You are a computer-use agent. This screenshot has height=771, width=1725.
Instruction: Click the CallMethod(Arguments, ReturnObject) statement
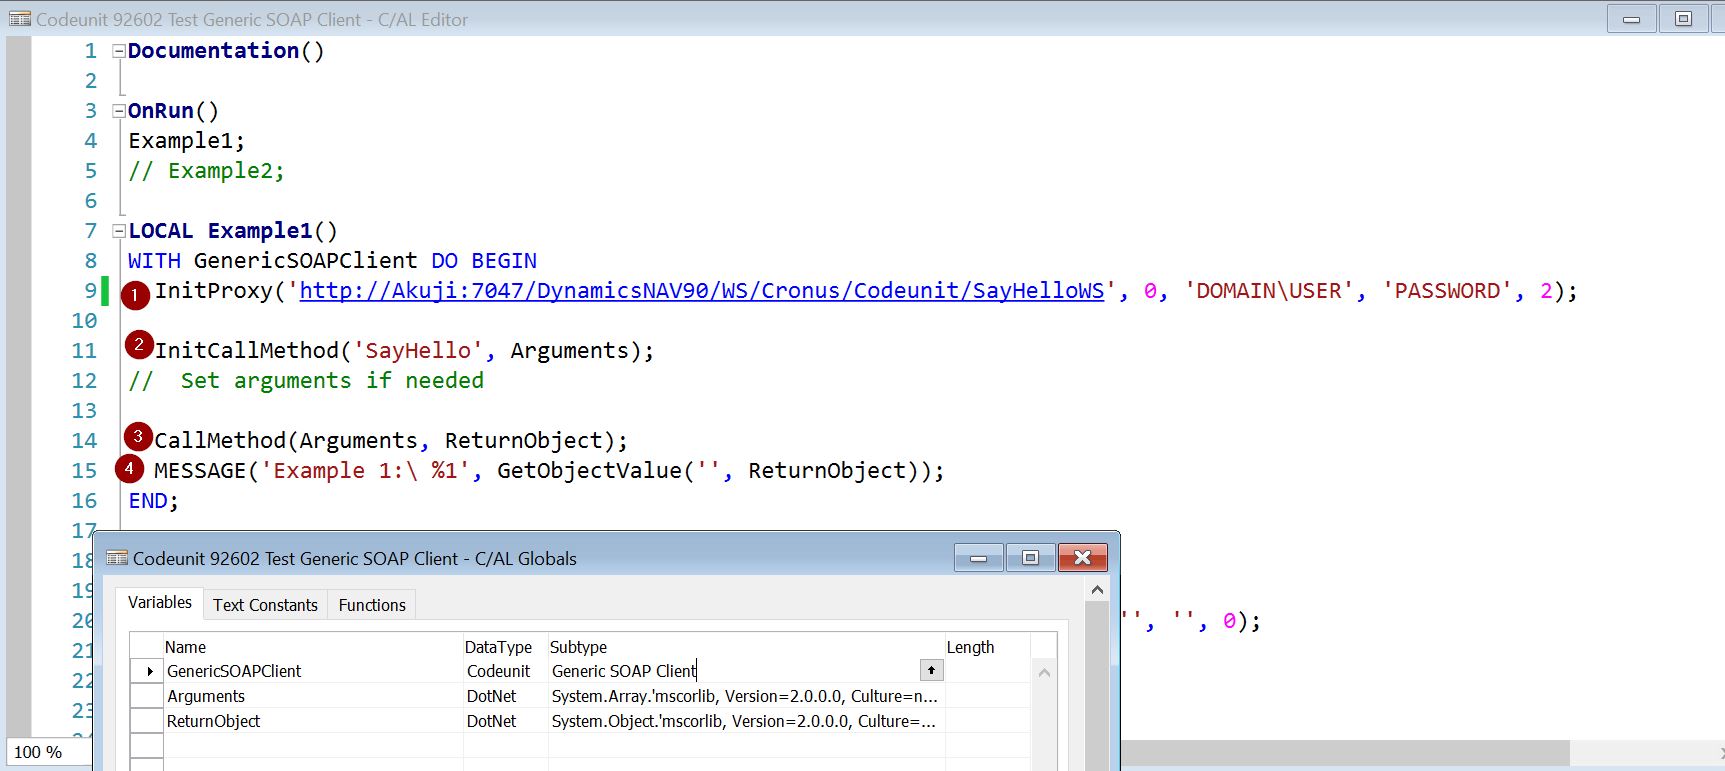coord(391,441)
